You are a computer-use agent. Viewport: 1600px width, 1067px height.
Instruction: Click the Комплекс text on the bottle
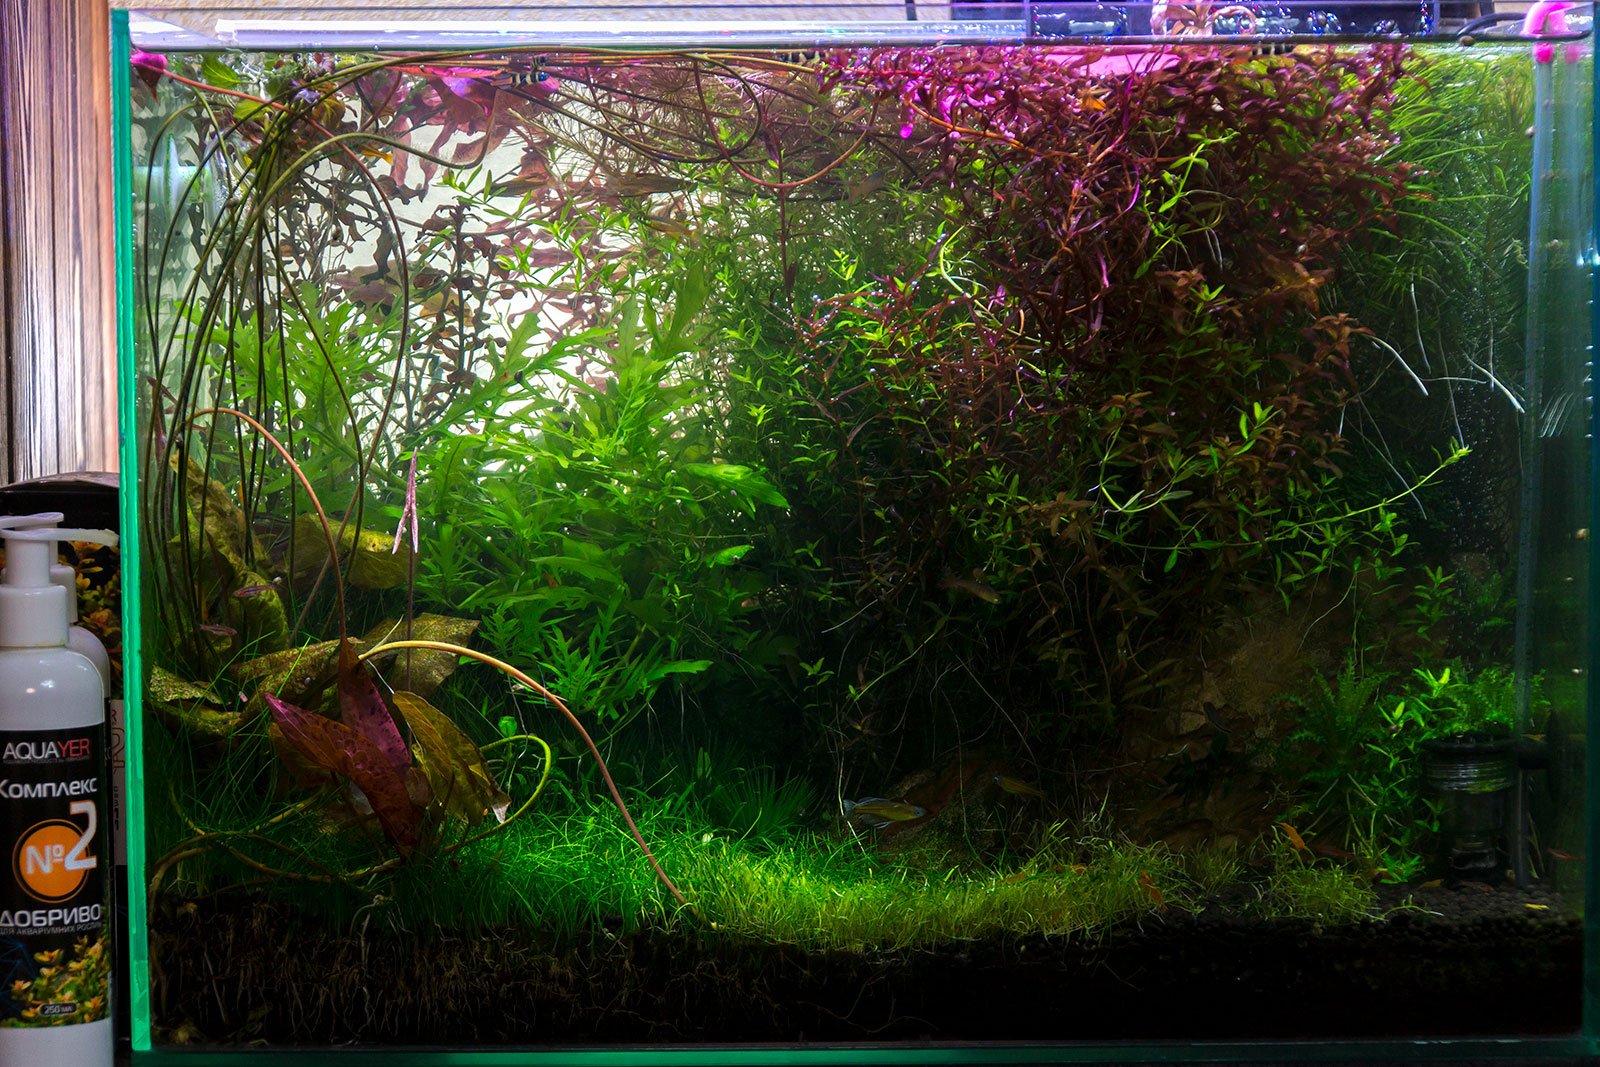pyautogui.click(x=48, y=788)
